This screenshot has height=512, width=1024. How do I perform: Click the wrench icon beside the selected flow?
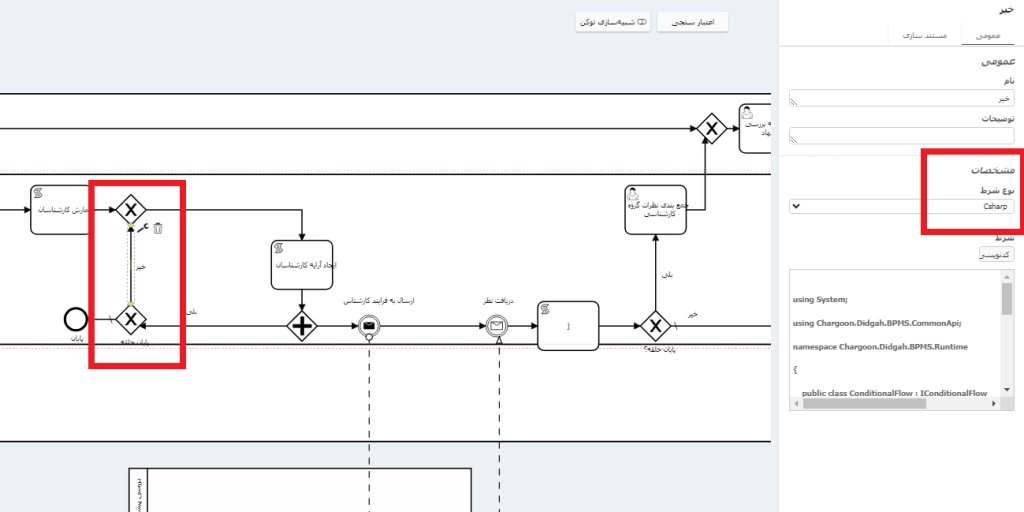pos(143,228)
